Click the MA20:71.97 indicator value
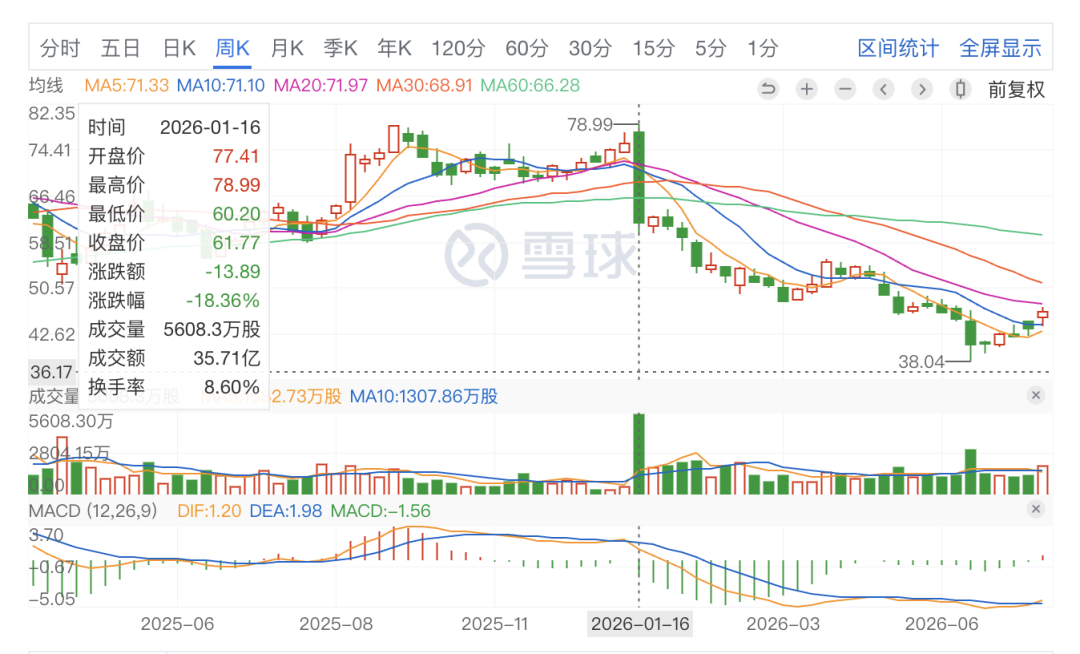This screenshot has width=1080, height=654. click(320, 85)
